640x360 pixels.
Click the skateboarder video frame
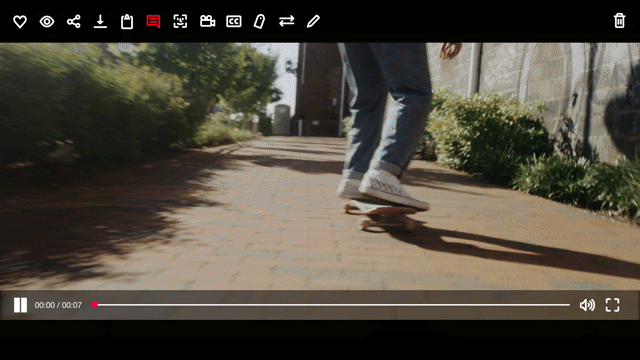point(320,167)
